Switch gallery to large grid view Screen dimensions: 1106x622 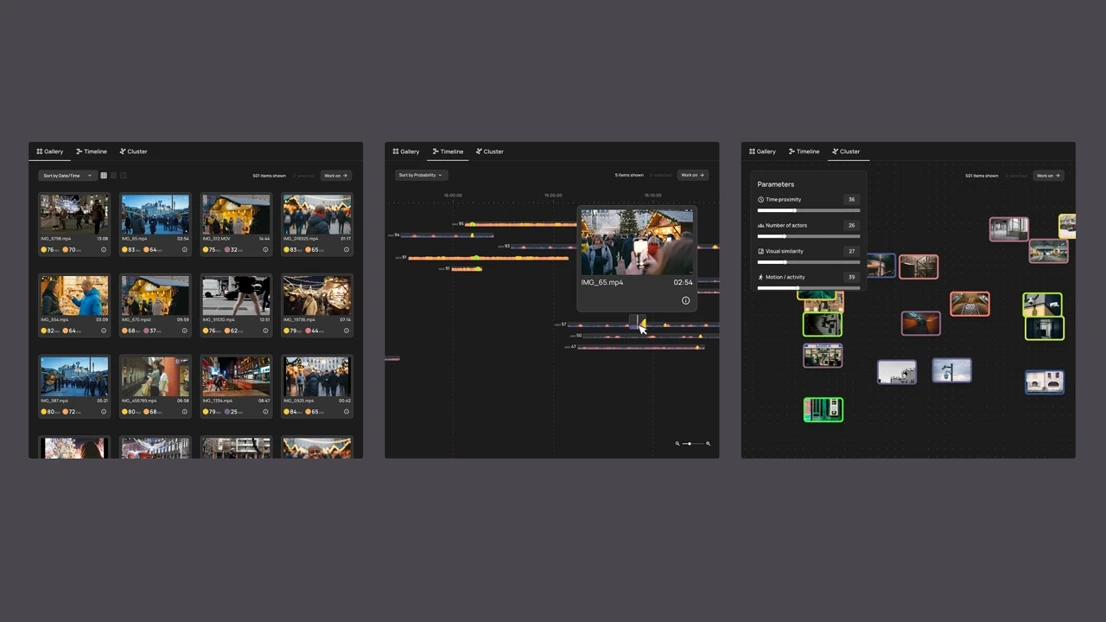click(x=104, y=176)
